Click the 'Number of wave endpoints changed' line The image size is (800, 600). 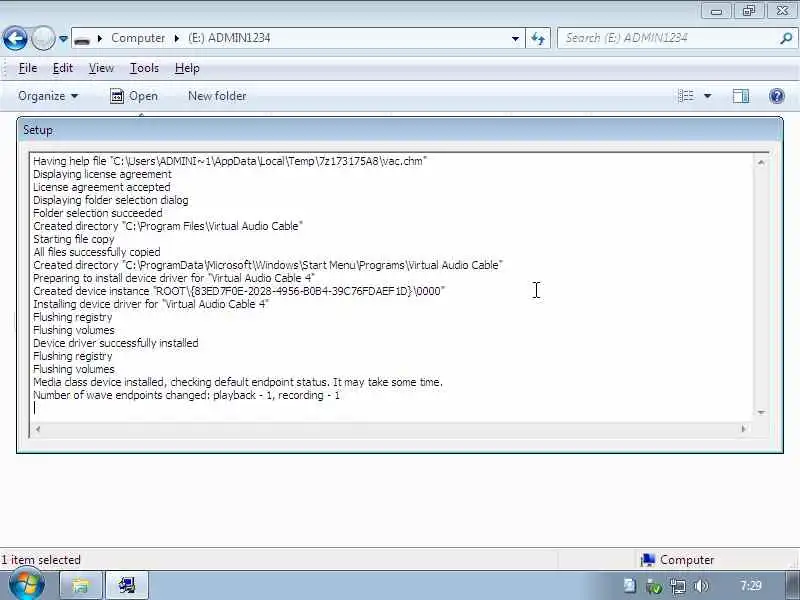186,395
